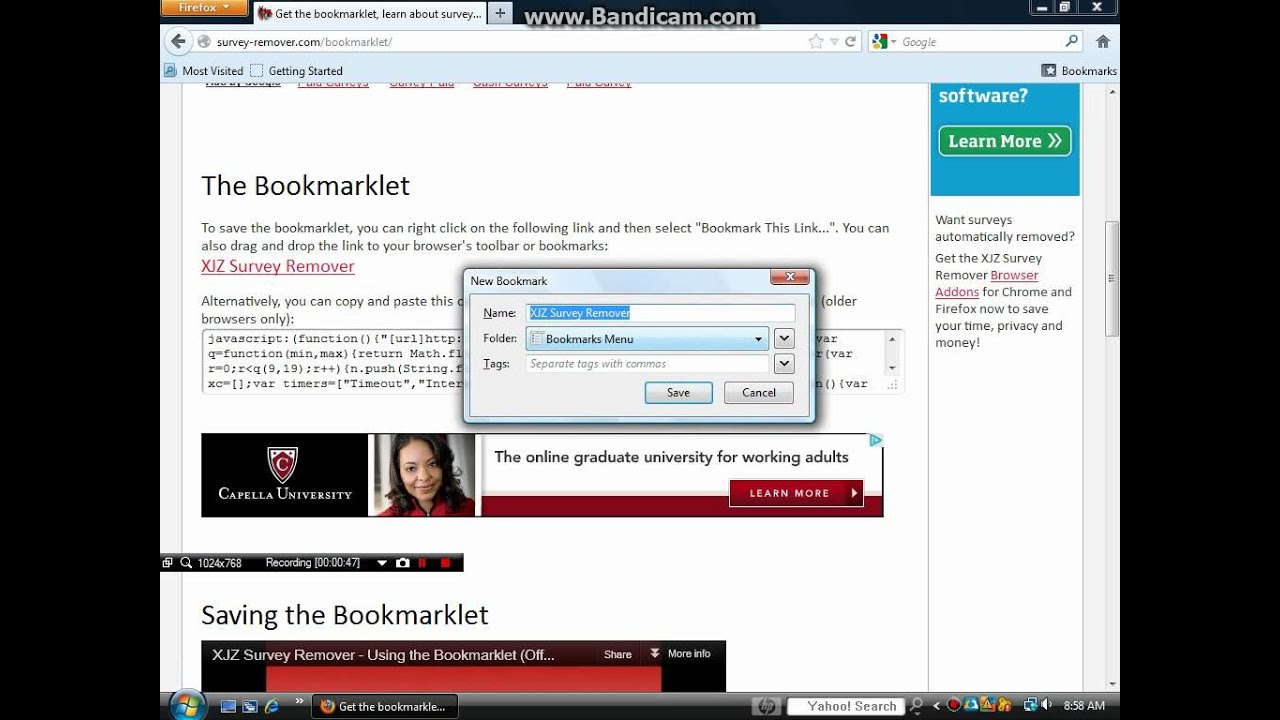Click the Share button on the video
Image resolution: width=1280 pixels, height=720 pixels.
point(618,654)
